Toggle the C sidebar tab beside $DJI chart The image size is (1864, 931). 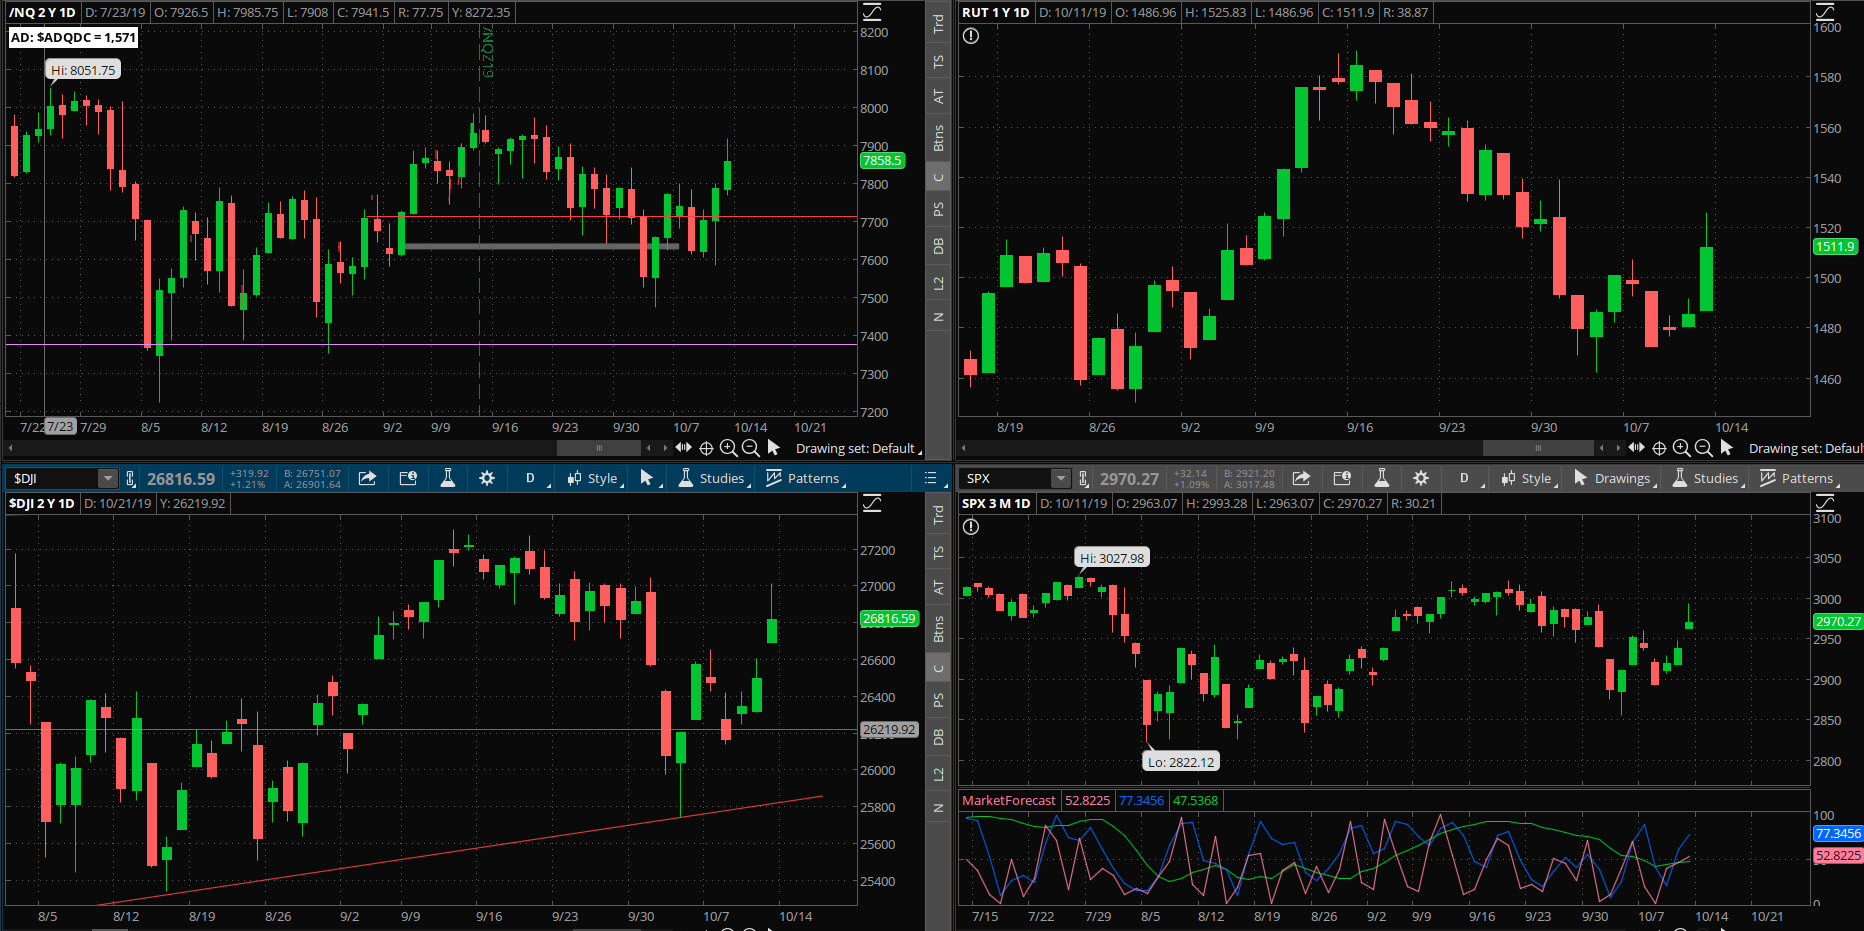pyautogui.click(x=938, y=668)
